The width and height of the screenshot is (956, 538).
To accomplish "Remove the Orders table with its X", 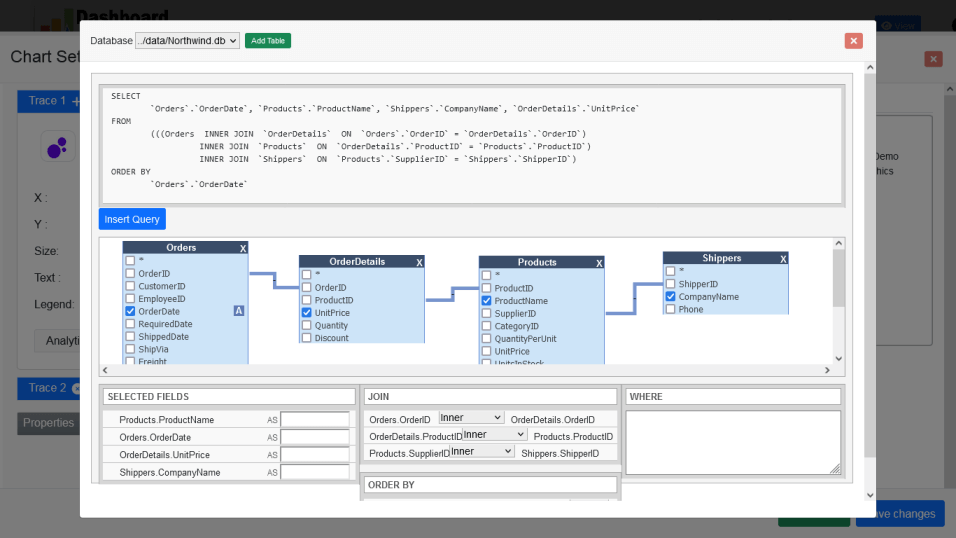I will [x=243, y=248].
